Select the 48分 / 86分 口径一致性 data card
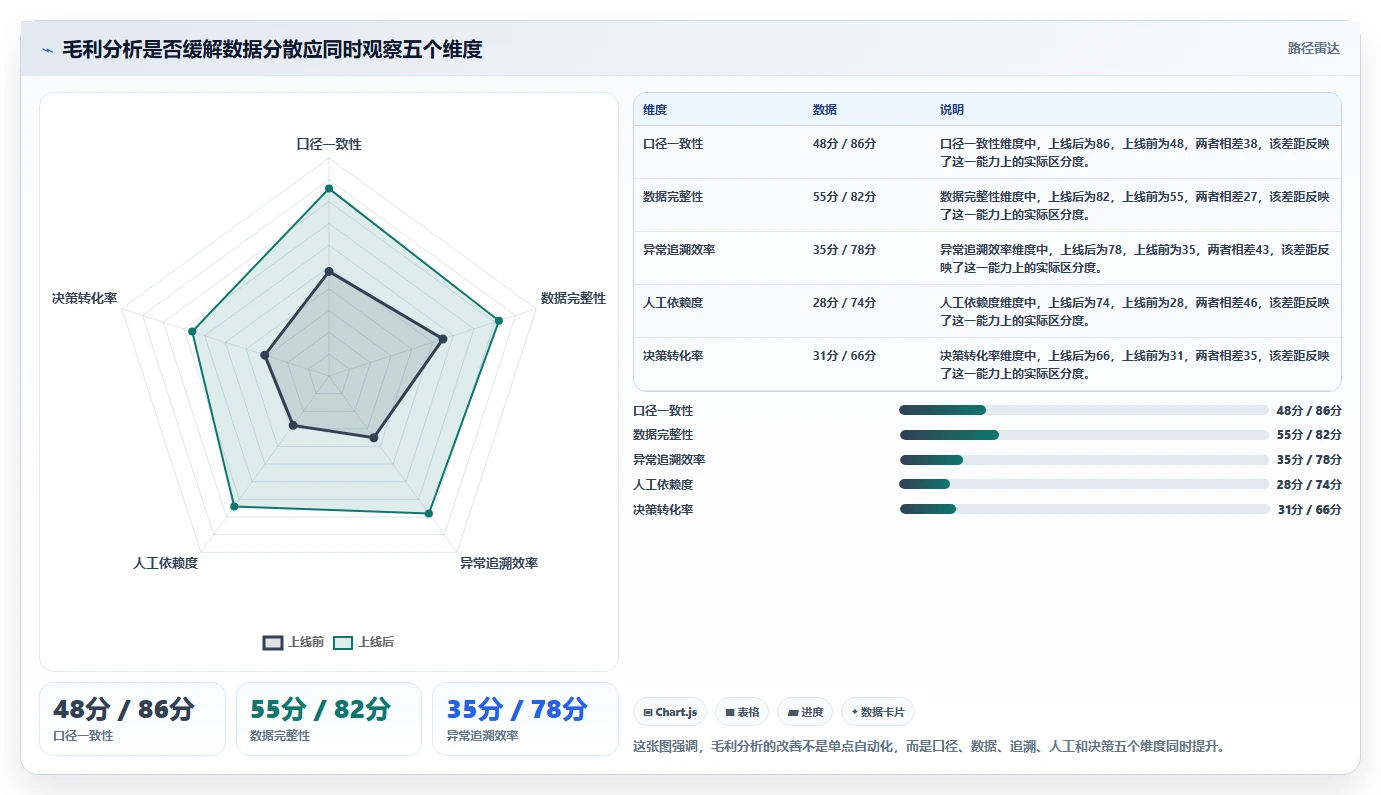This screenshot has height=795, width=1381. 132,718
